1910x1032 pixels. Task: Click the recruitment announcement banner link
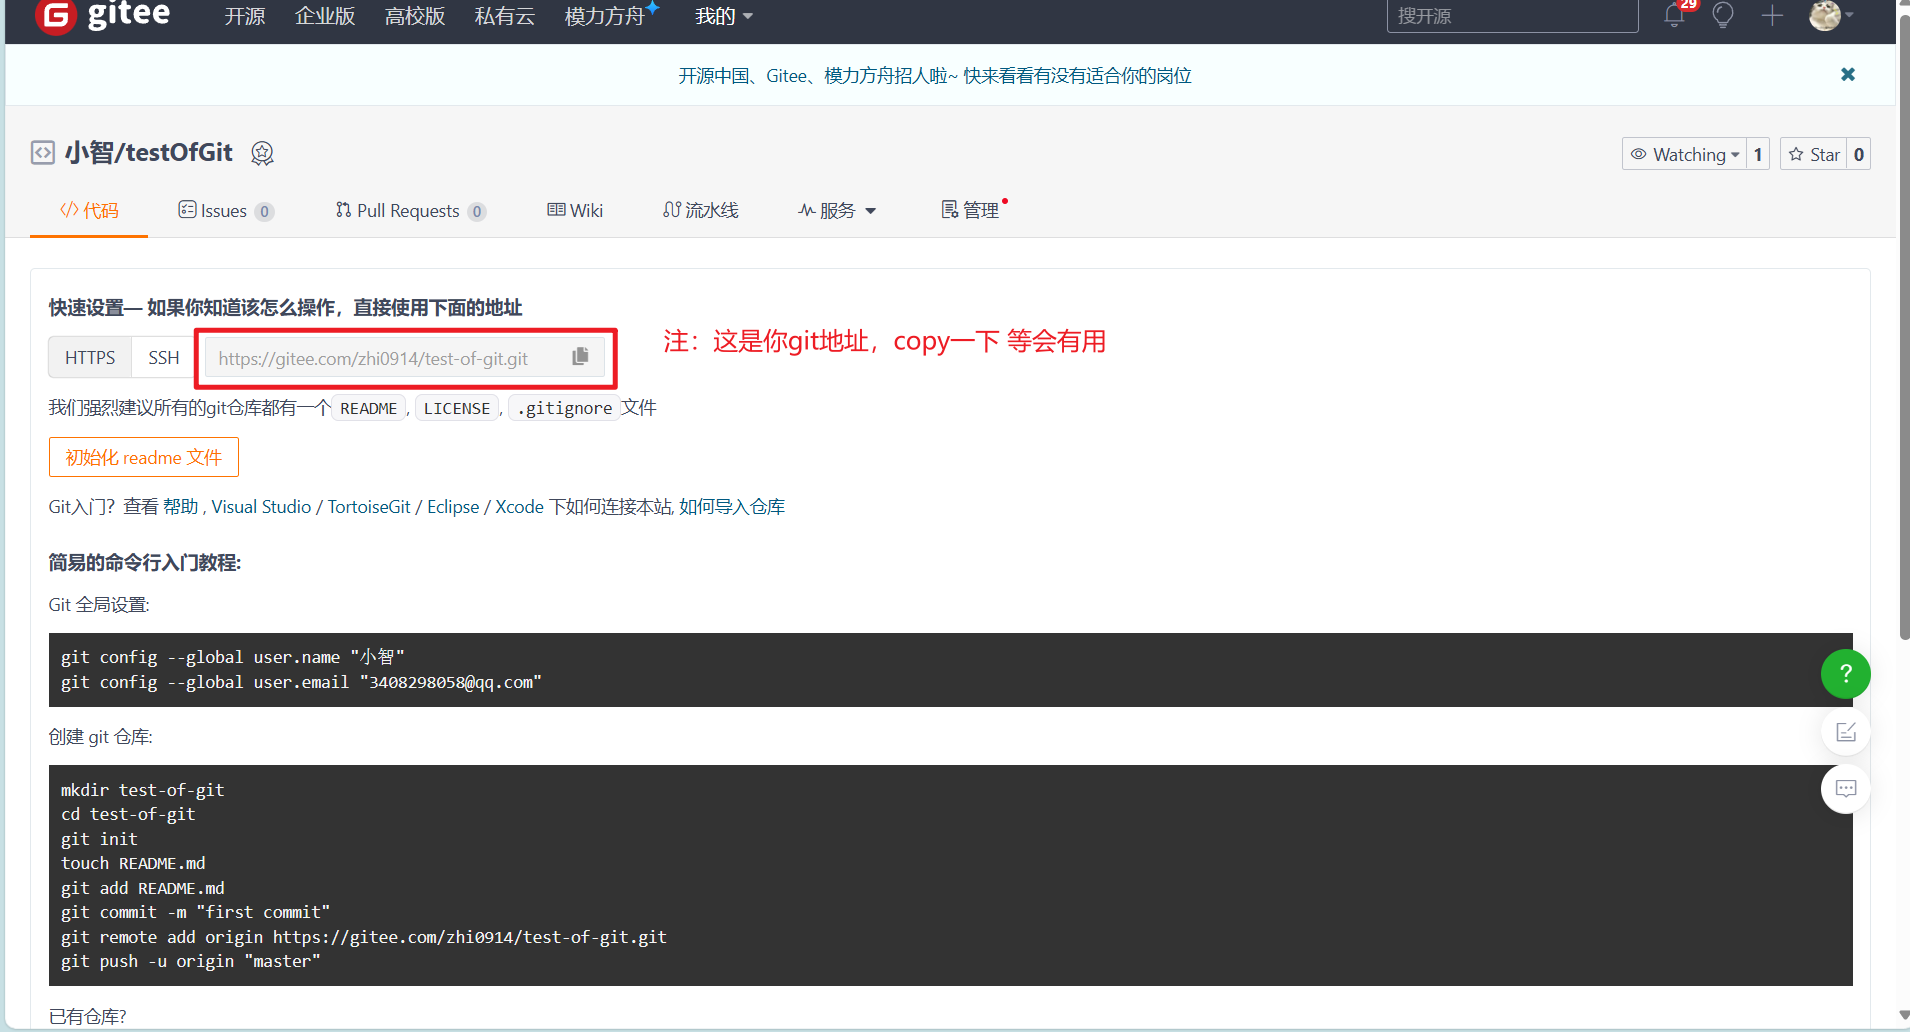click(935, 76)
